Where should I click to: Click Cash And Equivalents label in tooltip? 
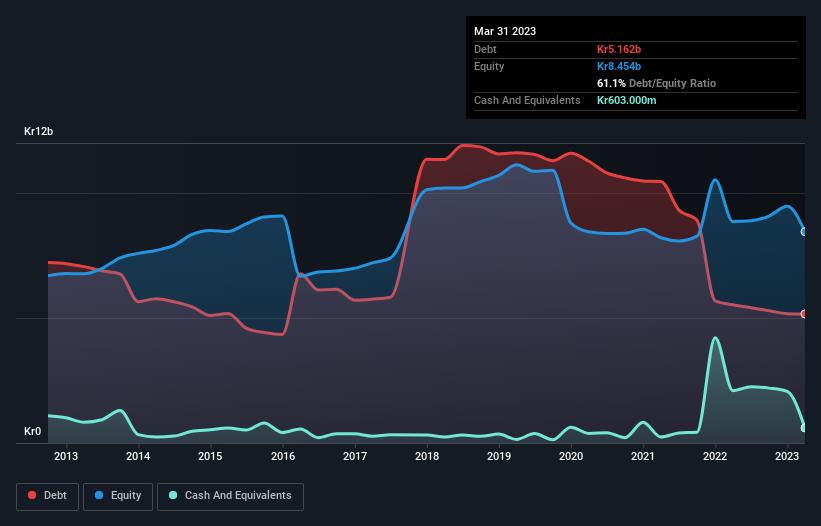pyautogui.click(x=527, y=100)
